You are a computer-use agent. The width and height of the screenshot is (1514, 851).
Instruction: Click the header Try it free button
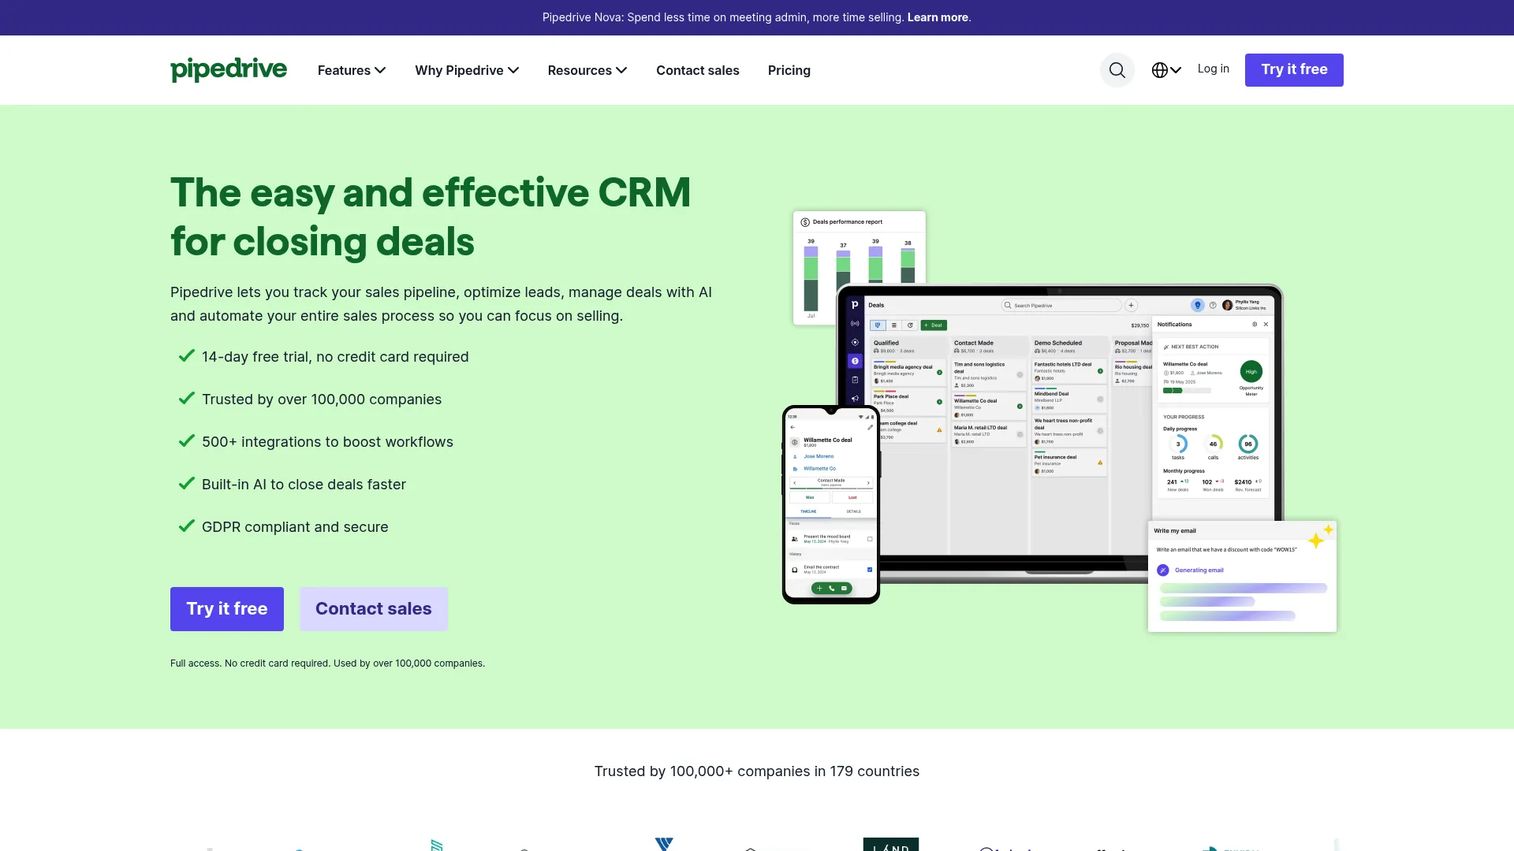(1294, 70)
